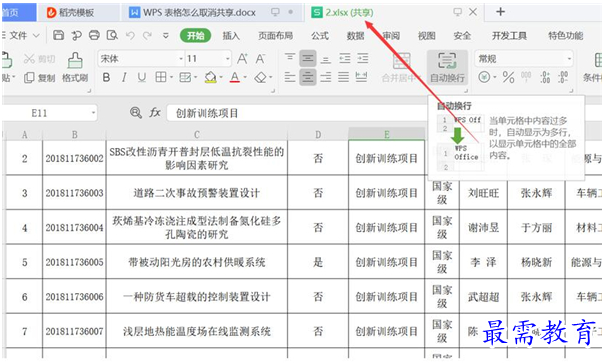Open the fill color dropdown arrow
The width and height of the screenshot is (604, 364).
tap(221, 77)
